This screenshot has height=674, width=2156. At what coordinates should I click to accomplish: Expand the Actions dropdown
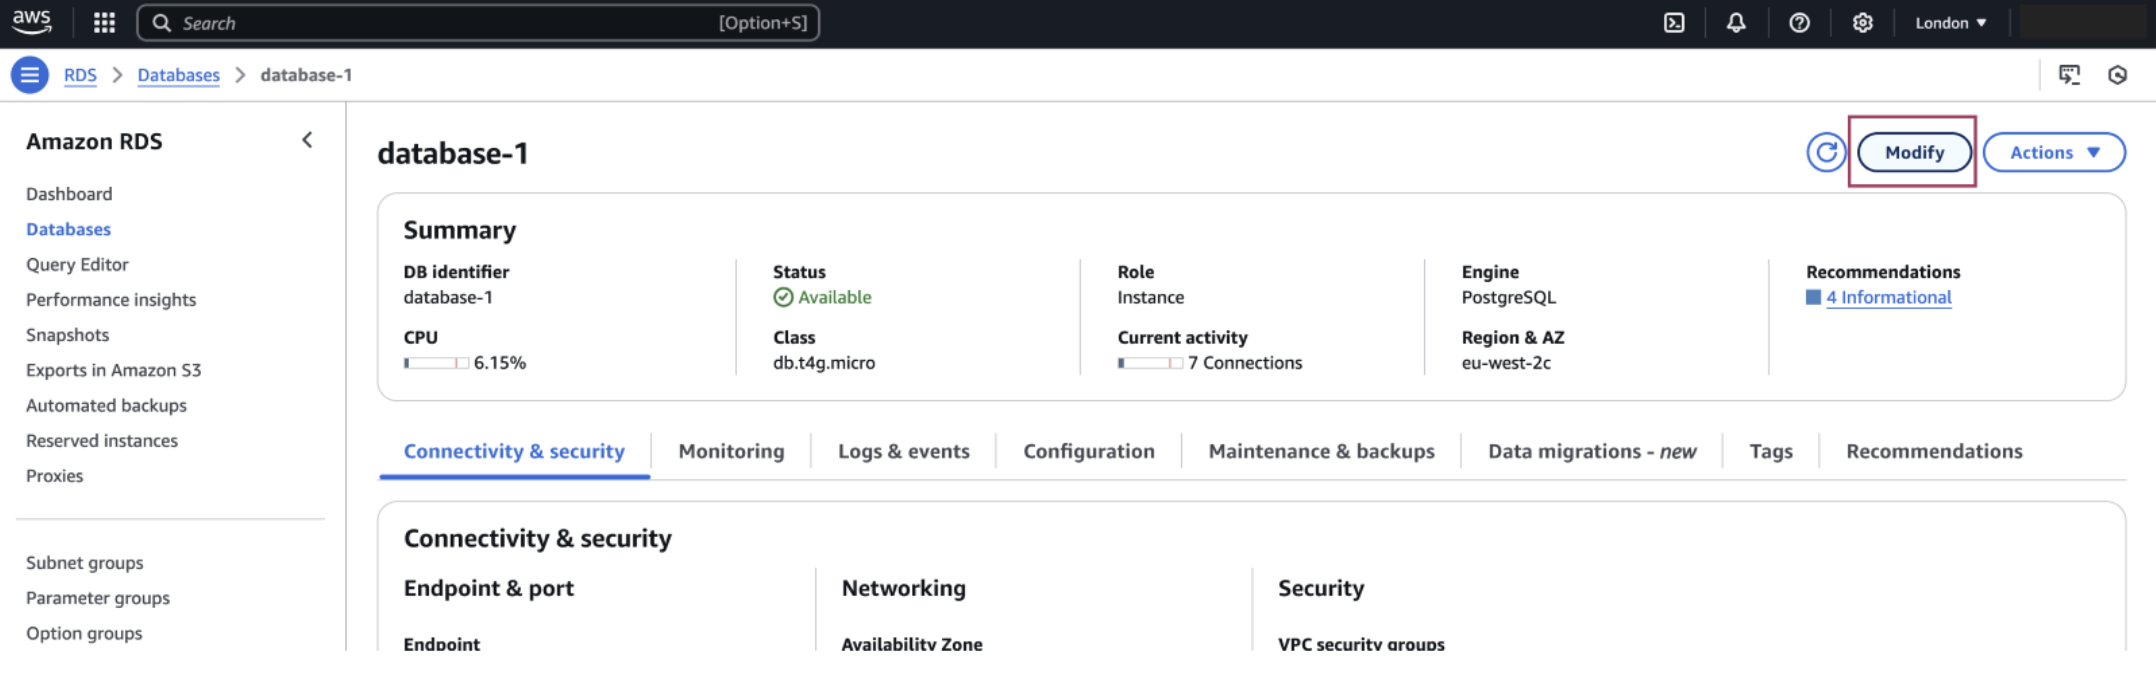pos(2054,153)
